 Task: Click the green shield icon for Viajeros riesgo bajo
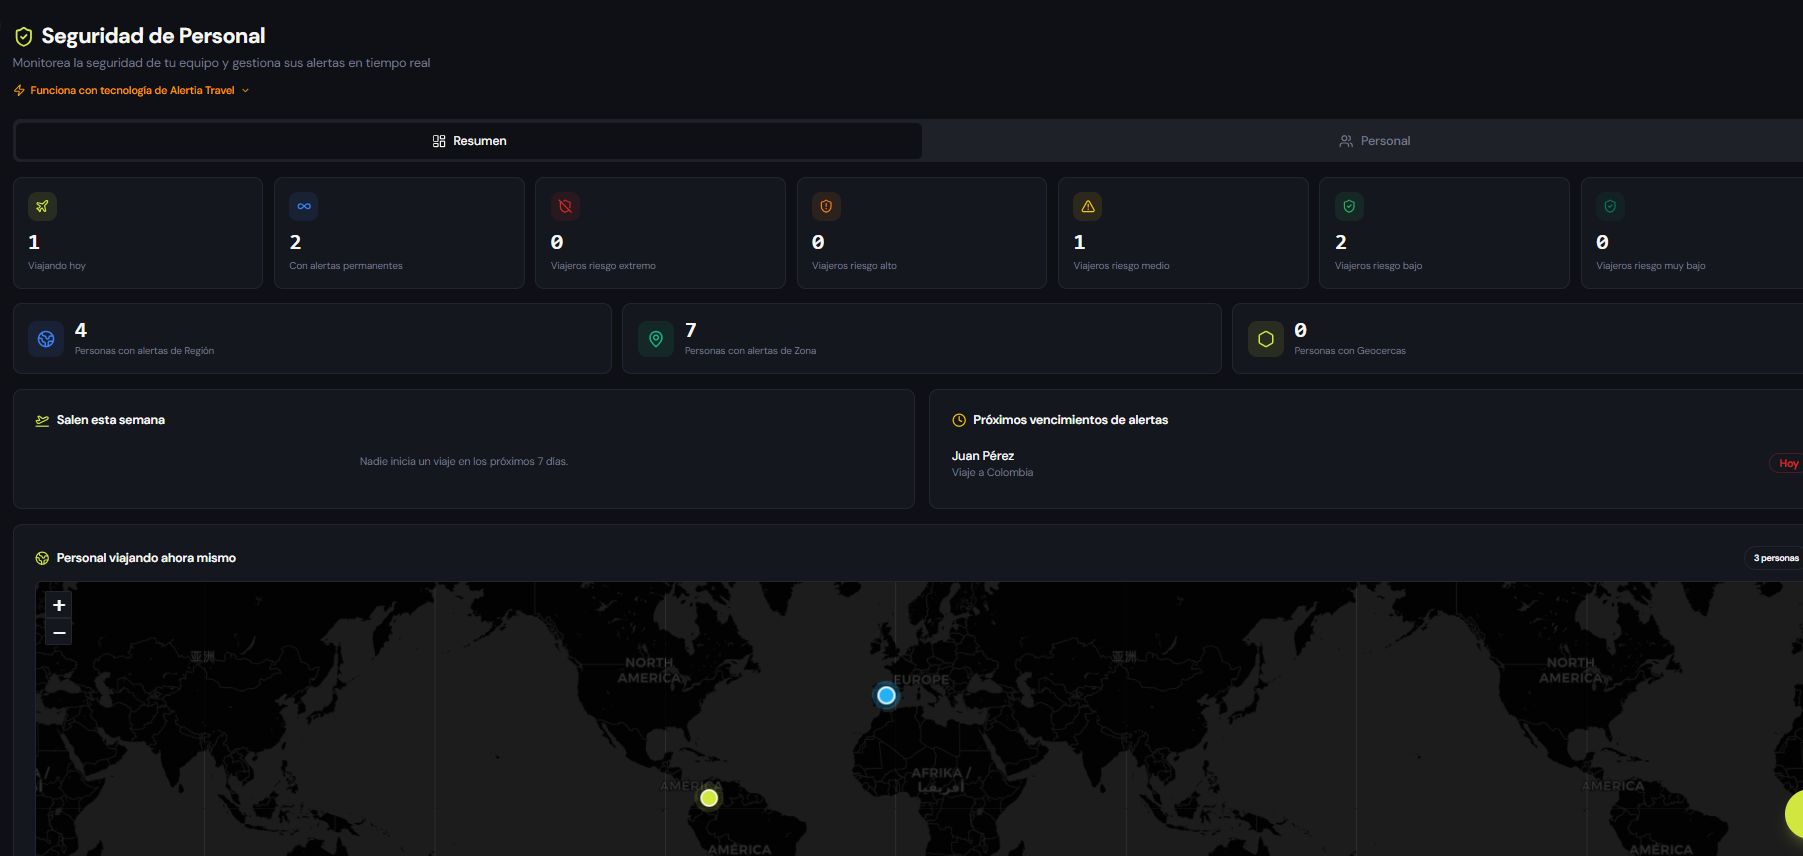pos(1349,207)
